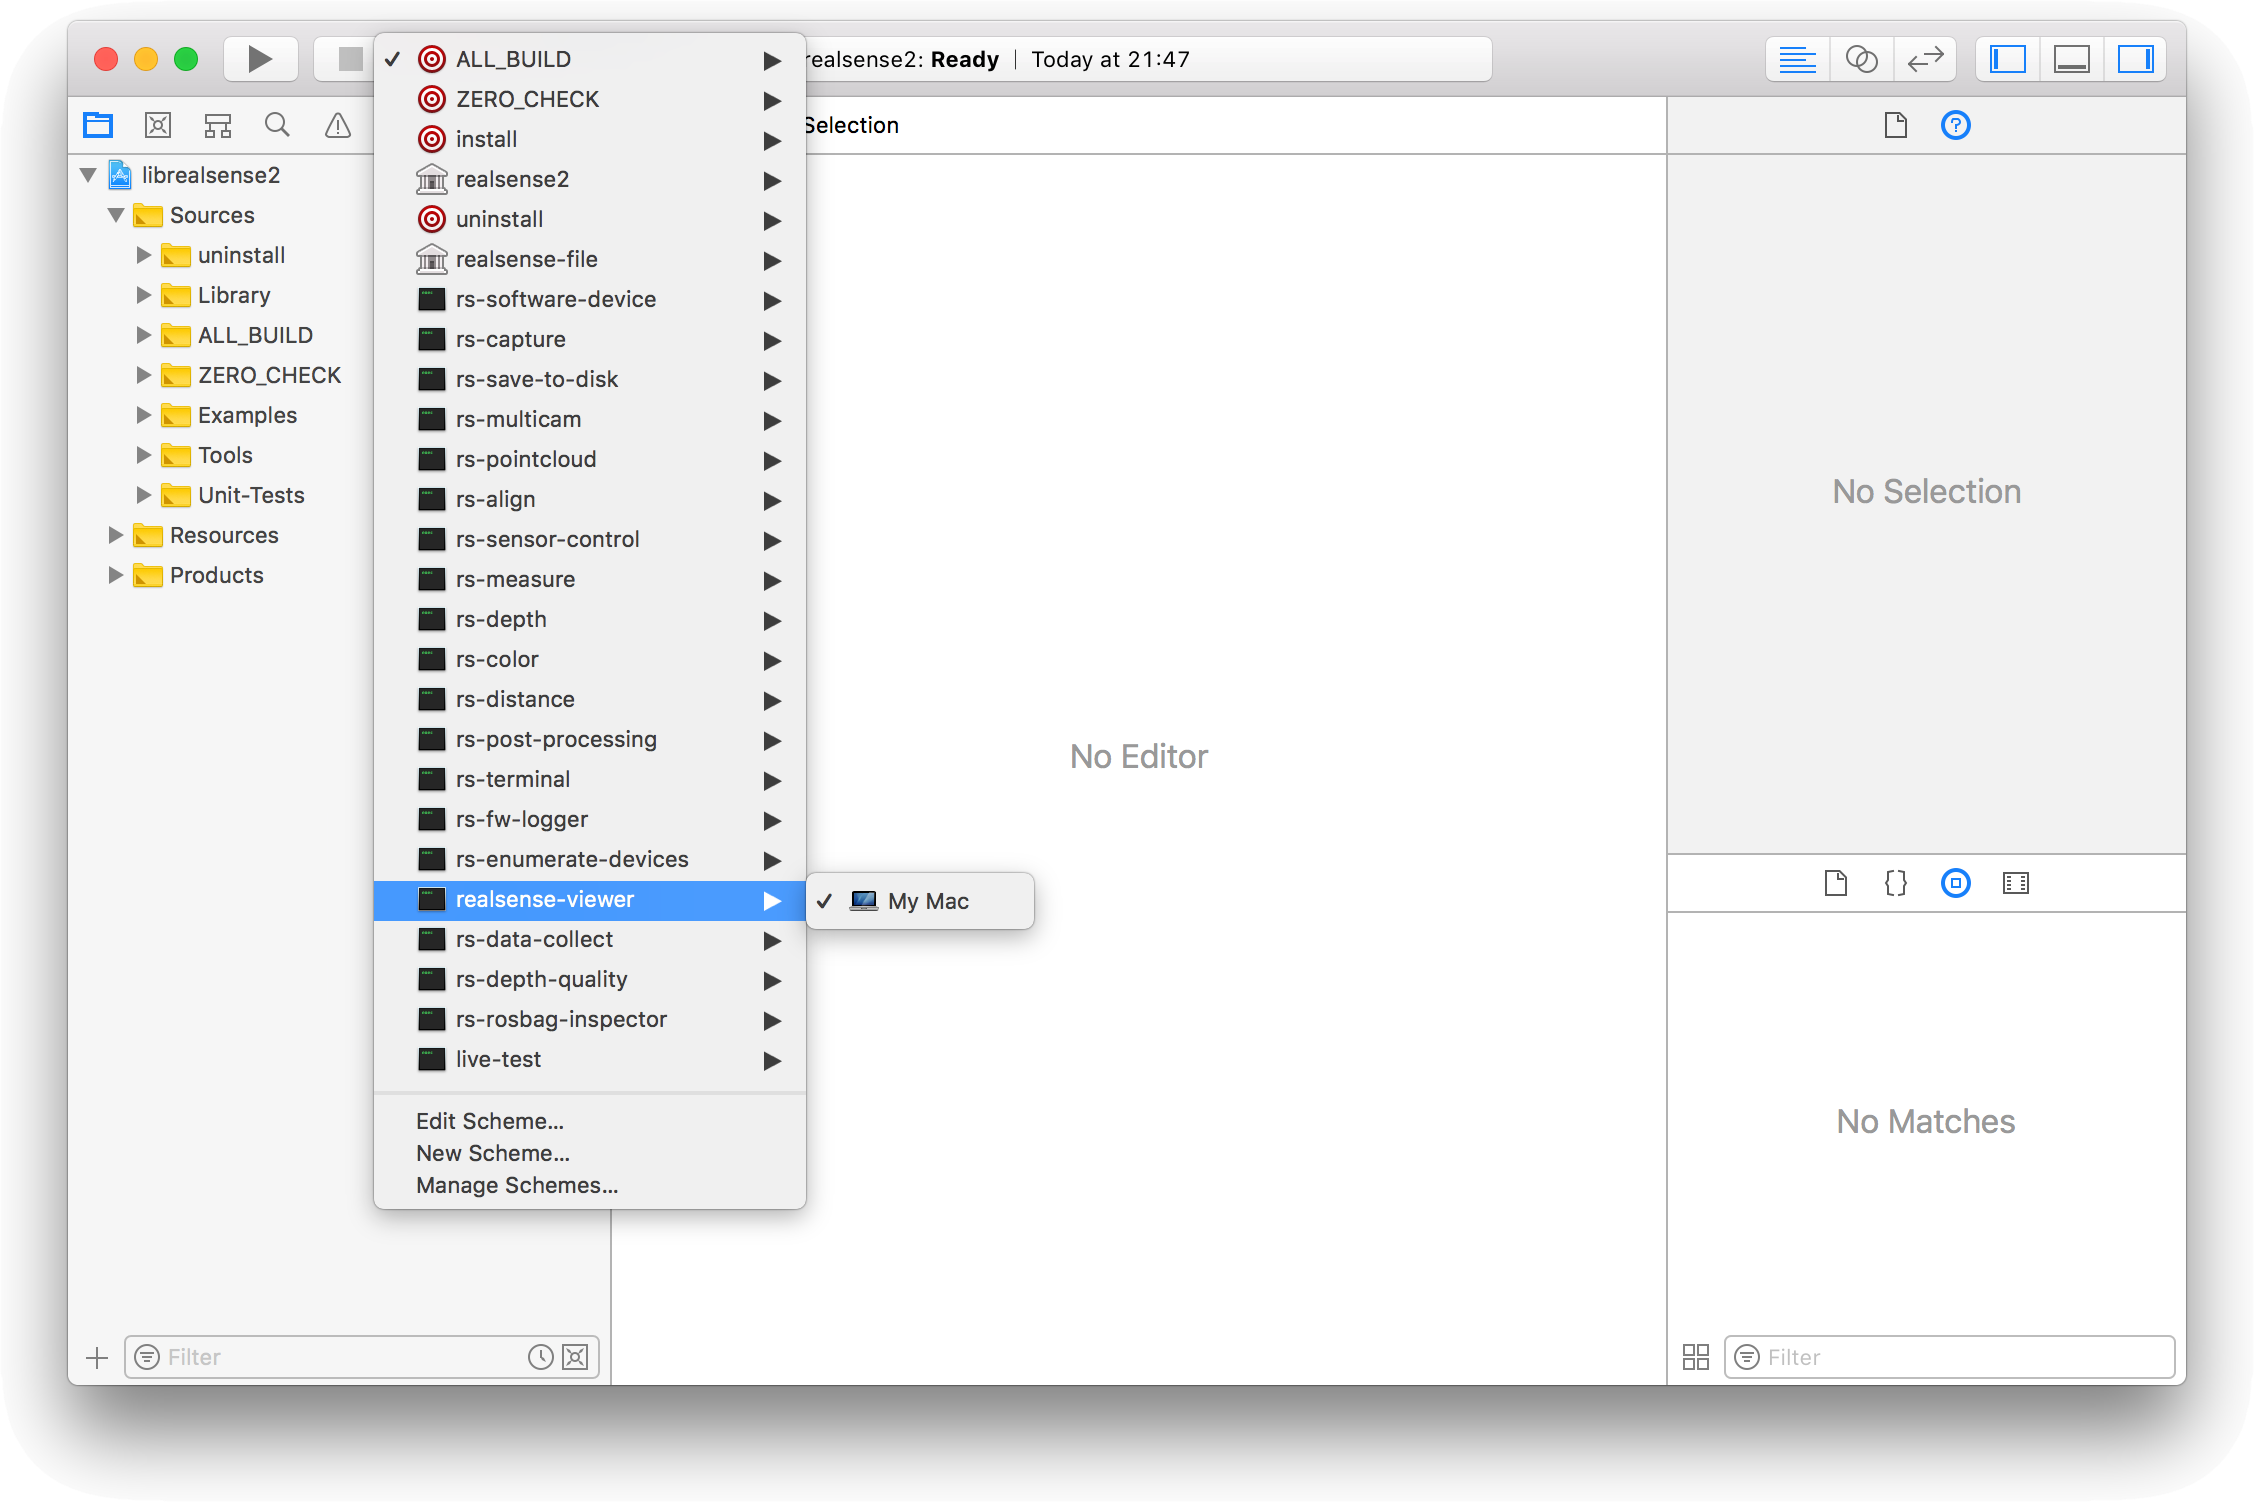
Task: Show the Quick Help inspector
Action: coord(1955,125)
